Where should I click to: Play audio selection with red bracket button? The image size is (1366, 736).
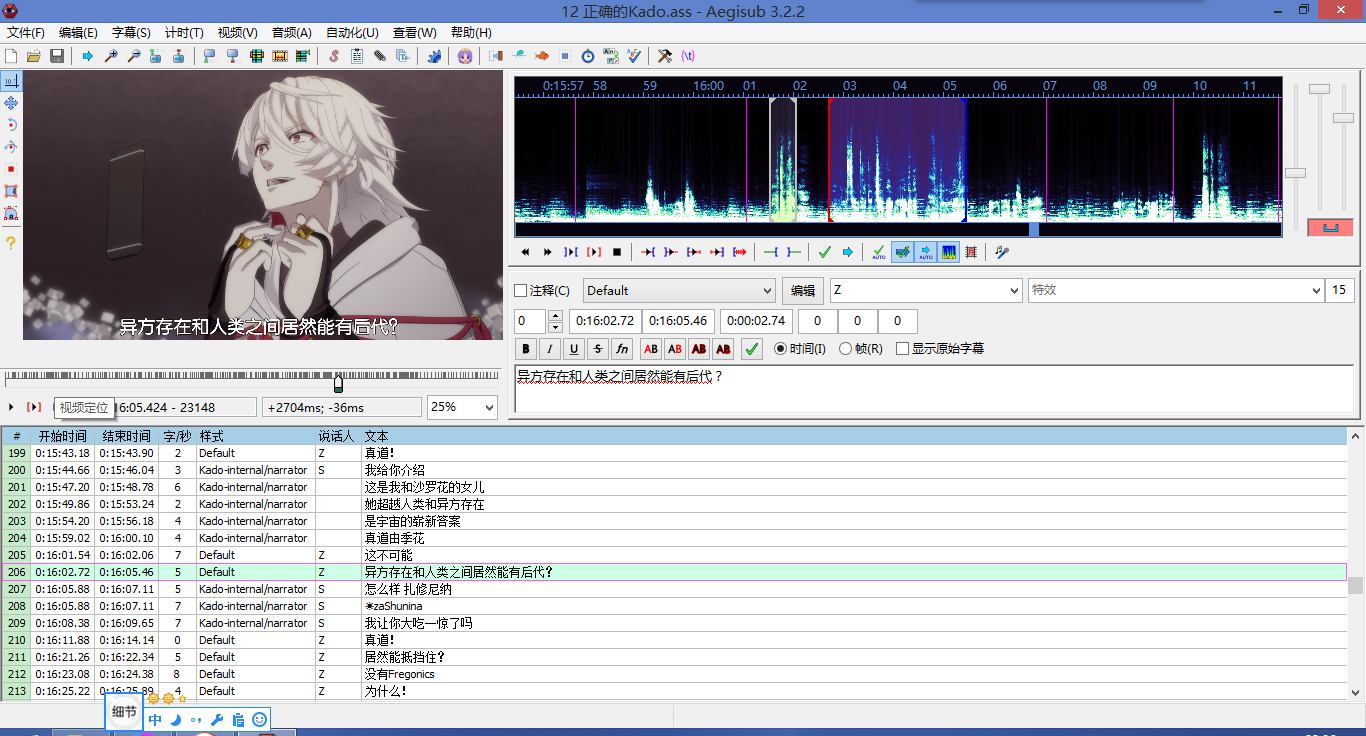(594, 252)
